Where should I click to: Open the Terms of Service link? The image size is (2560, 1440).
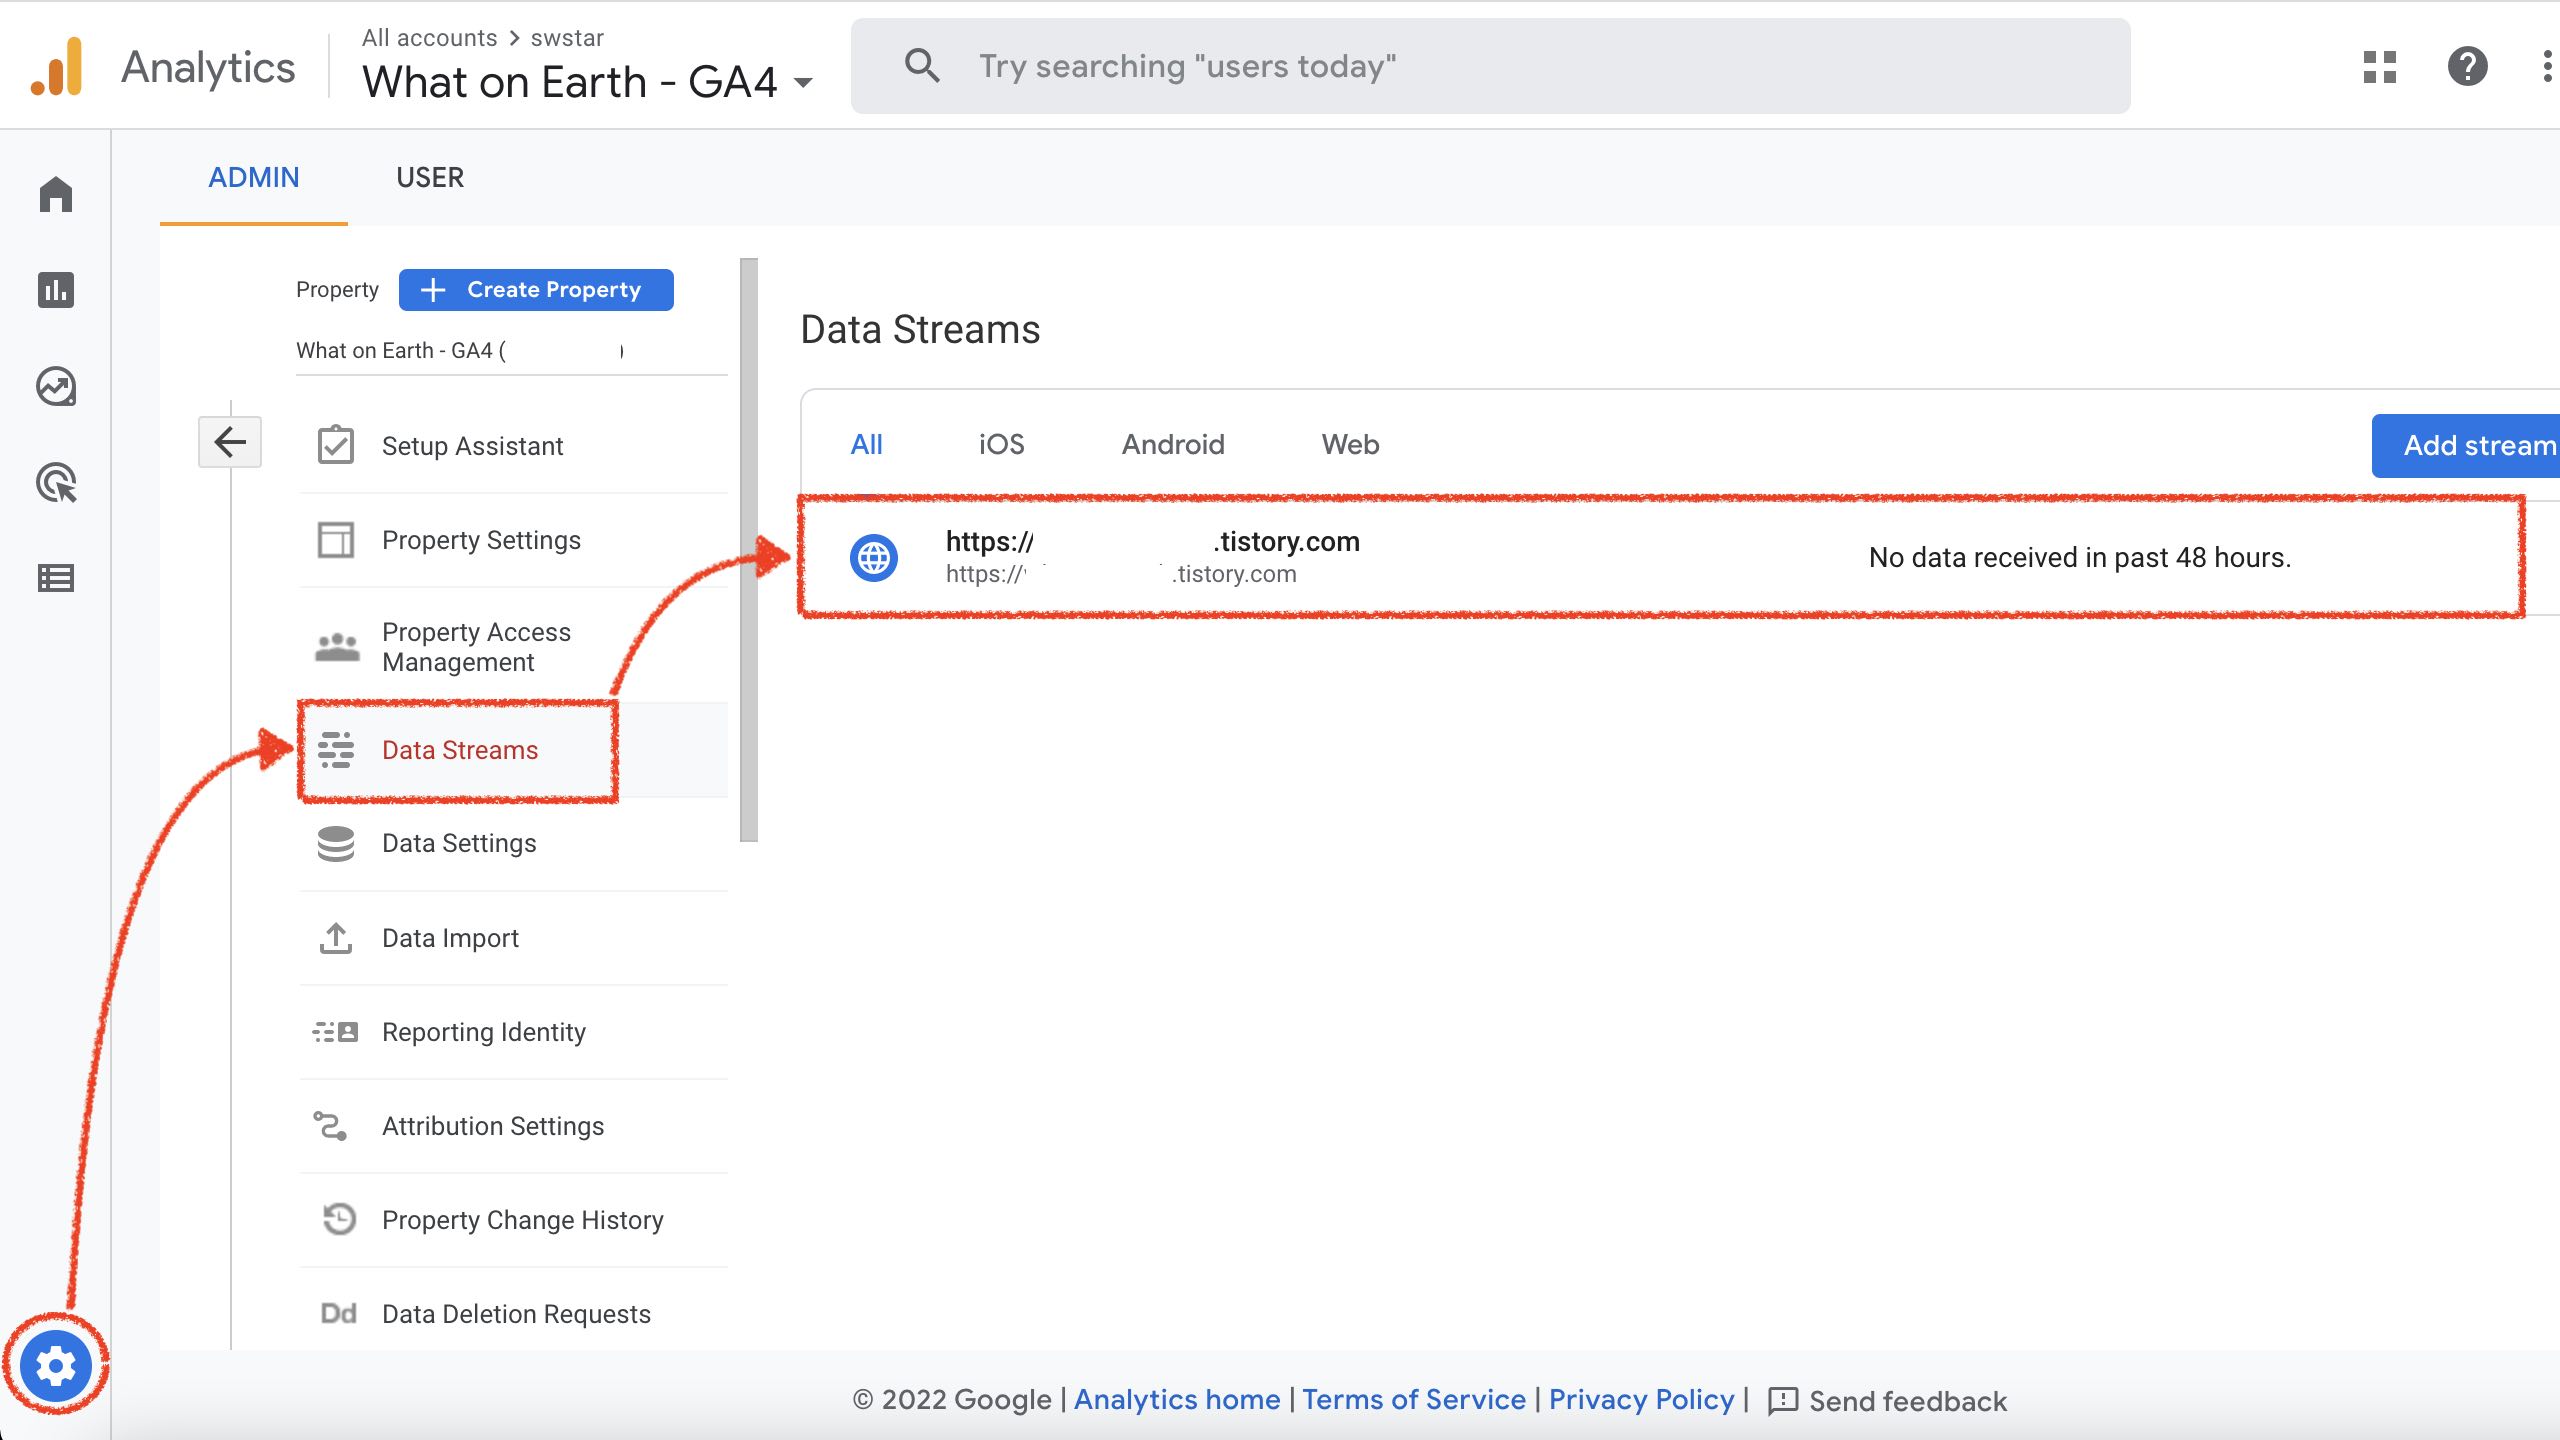pyautogui.click(x=1414, y=1399)
